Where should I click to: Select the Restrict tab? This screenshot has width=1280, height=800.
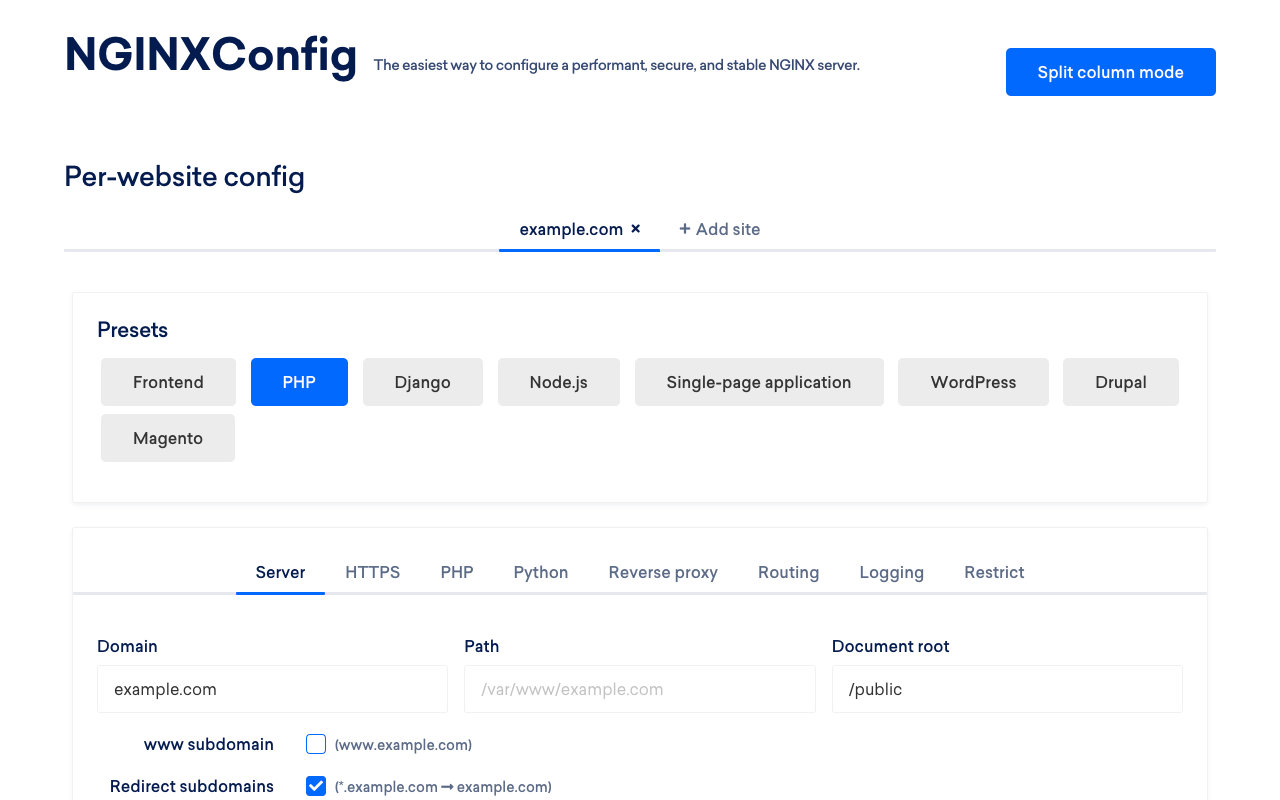[x=994, y=572]
